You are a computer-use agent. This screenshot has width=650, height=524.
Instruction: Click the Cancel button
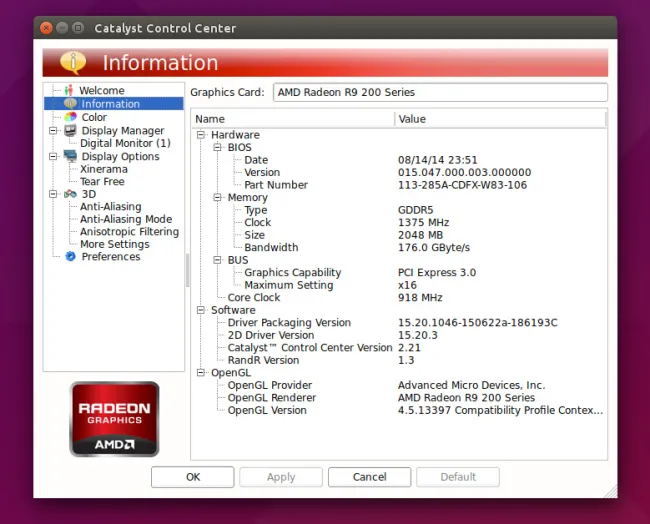pyautogui.click(x=369, y=477)
